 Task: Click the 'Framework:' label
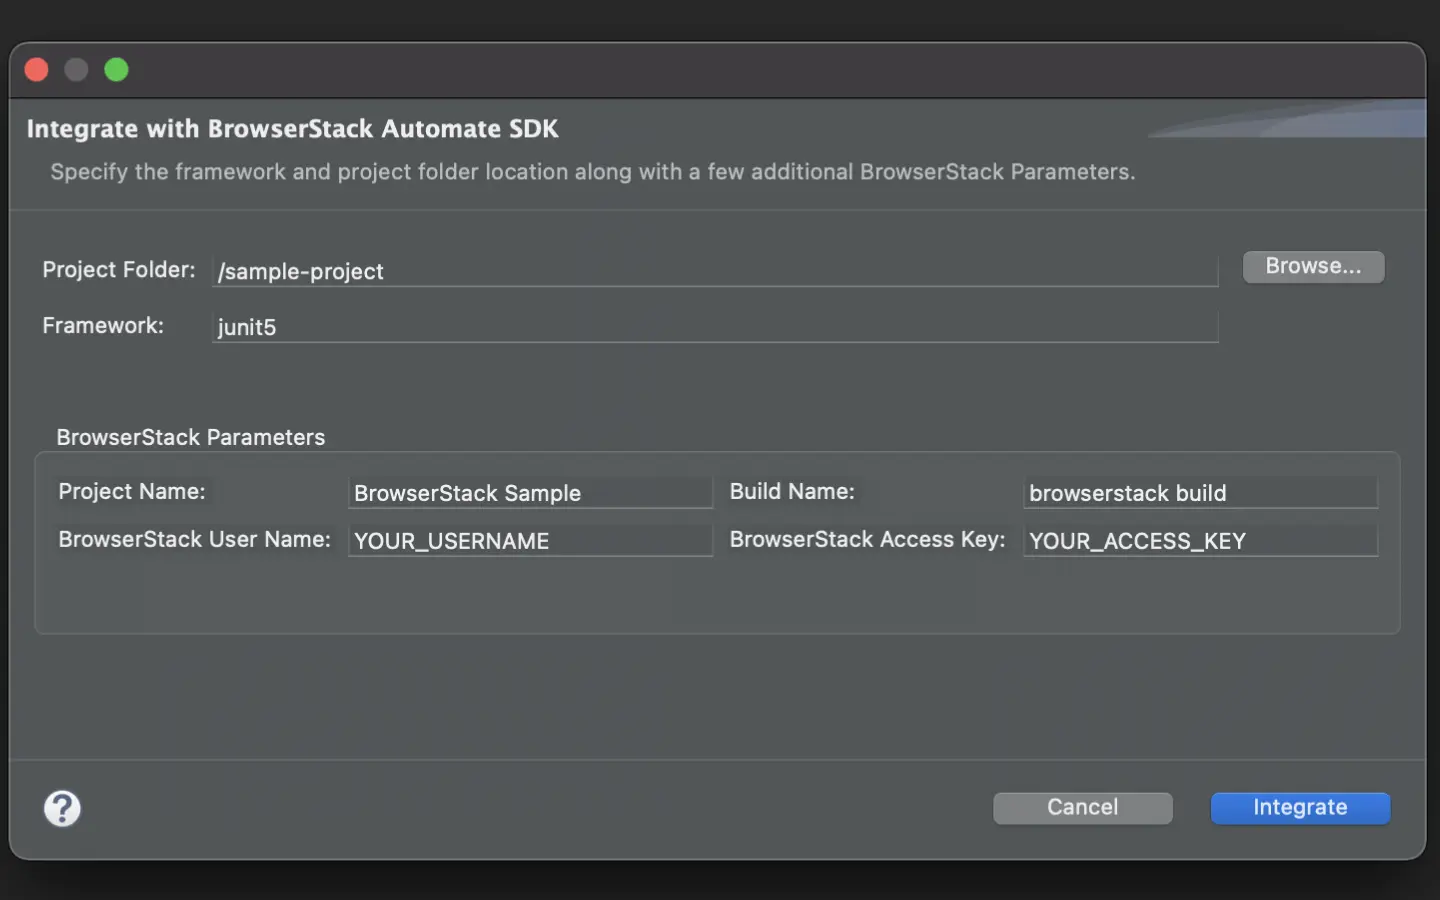(103, 326)
